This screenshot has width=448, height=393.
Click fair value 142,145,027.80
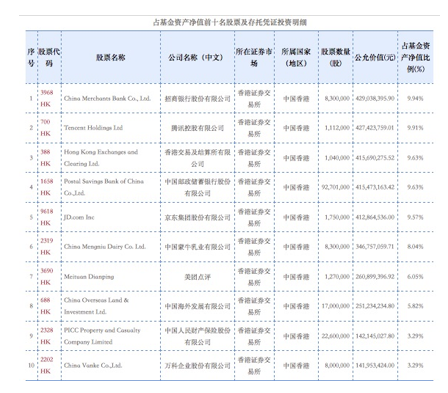click(x=375, y=336)
